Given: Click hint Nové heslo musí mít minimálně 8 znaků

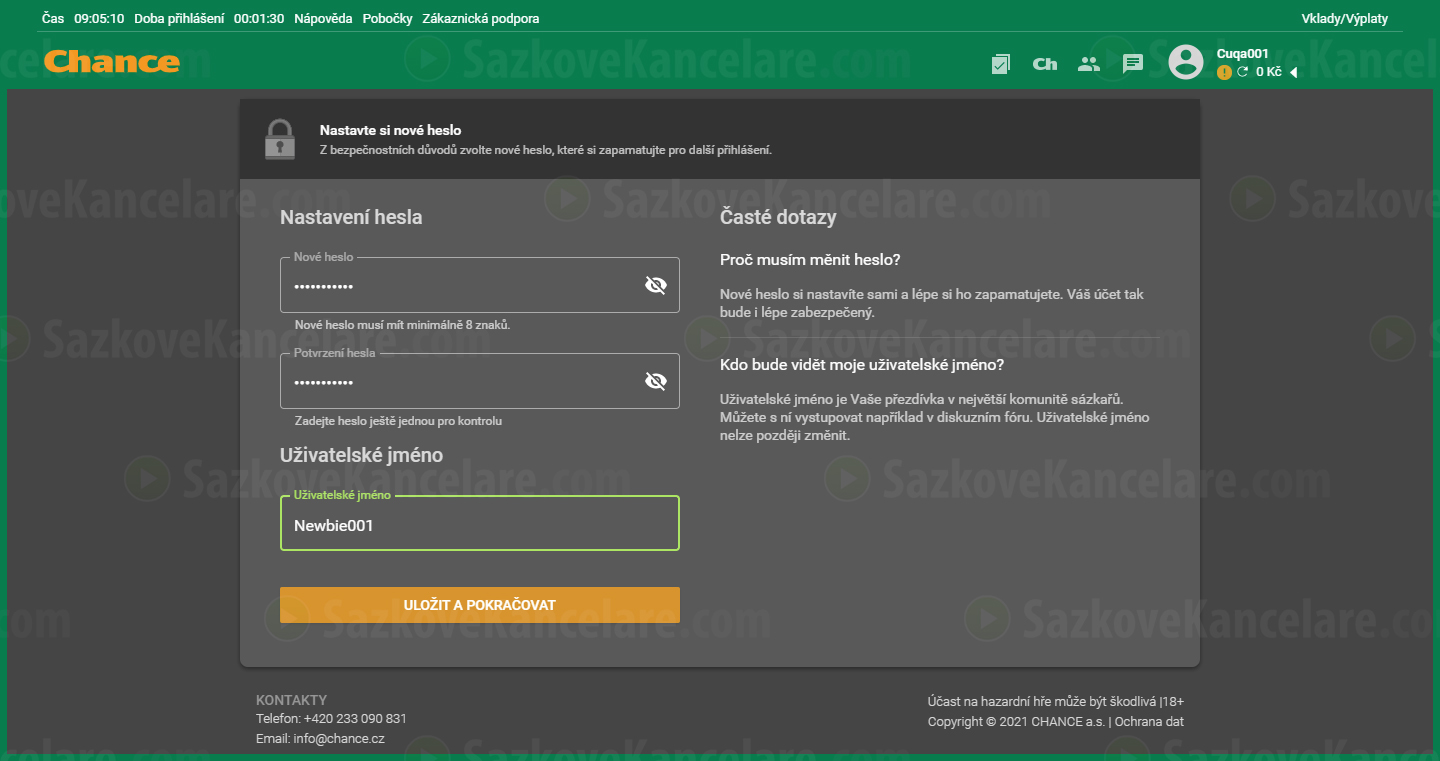Looking at the screenshot, I should [x=403, y=325].
